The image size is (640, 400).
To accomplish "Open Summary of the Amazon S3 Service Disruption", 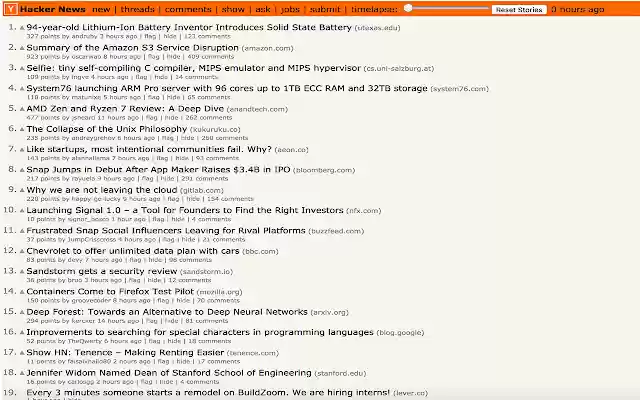I will (132, 48).
